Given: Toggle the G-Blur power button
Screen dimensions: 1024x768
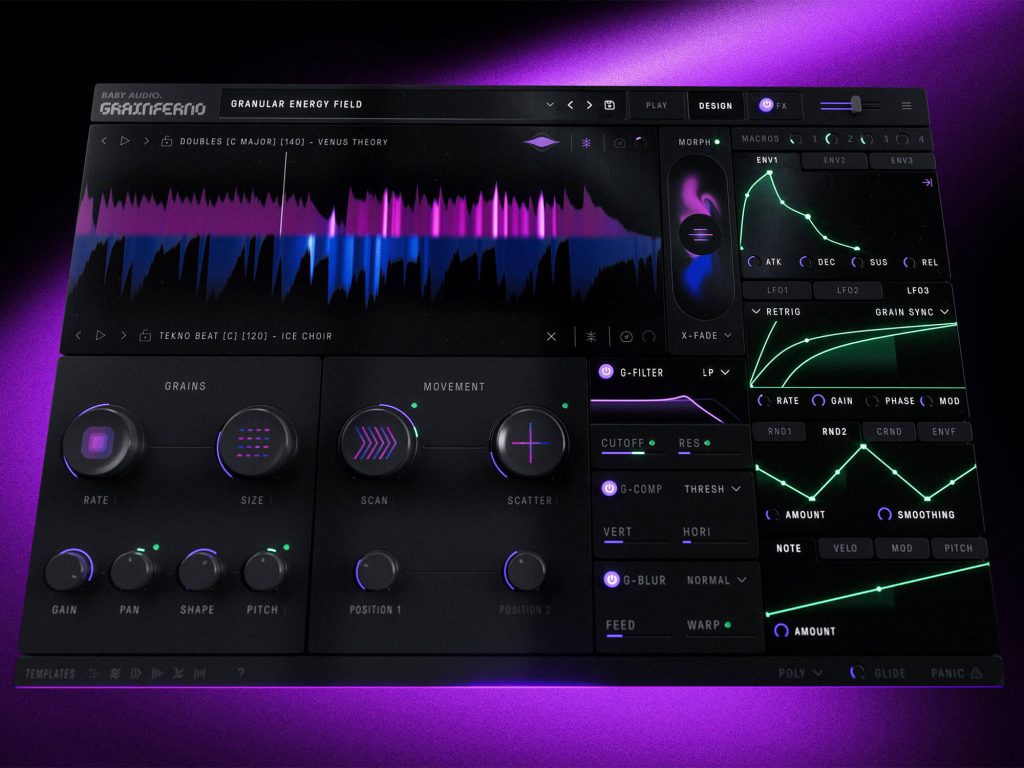Looking at the screenshot, I should coord(611,579).
